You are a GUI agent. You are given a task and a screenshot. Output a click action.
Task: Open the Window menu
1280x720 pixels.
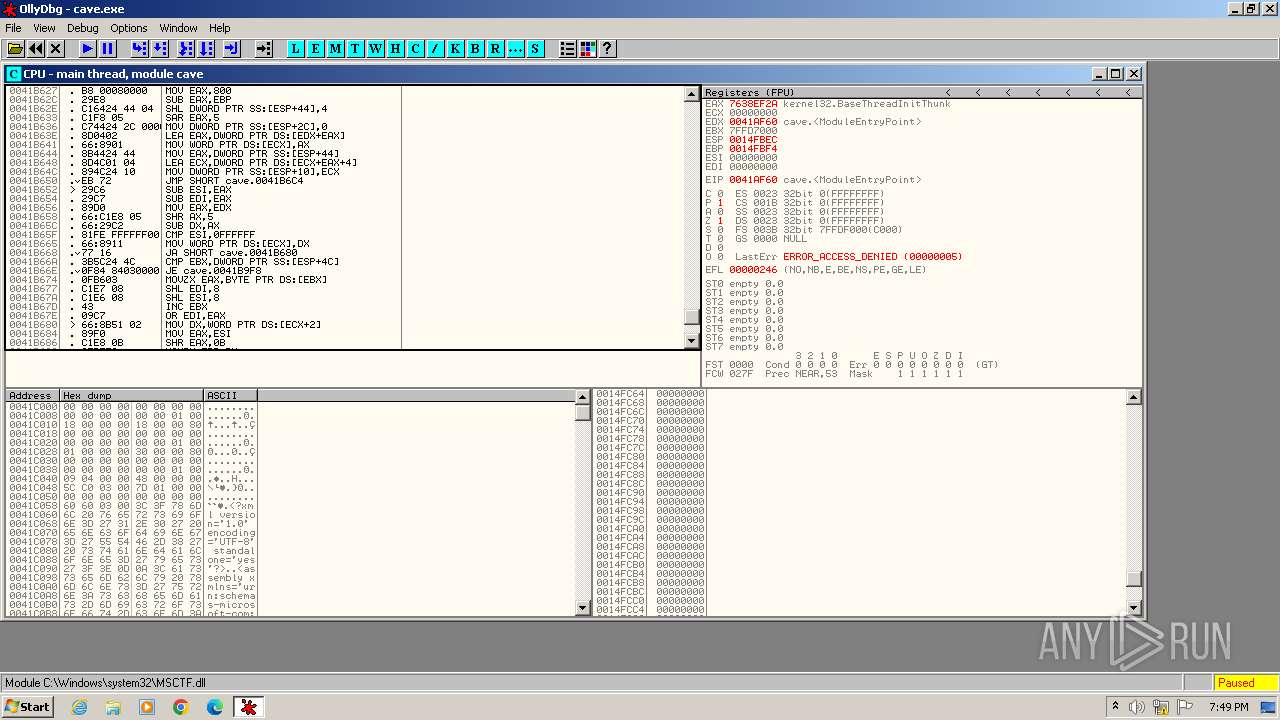pyautogui.click(x=179, y=28)
